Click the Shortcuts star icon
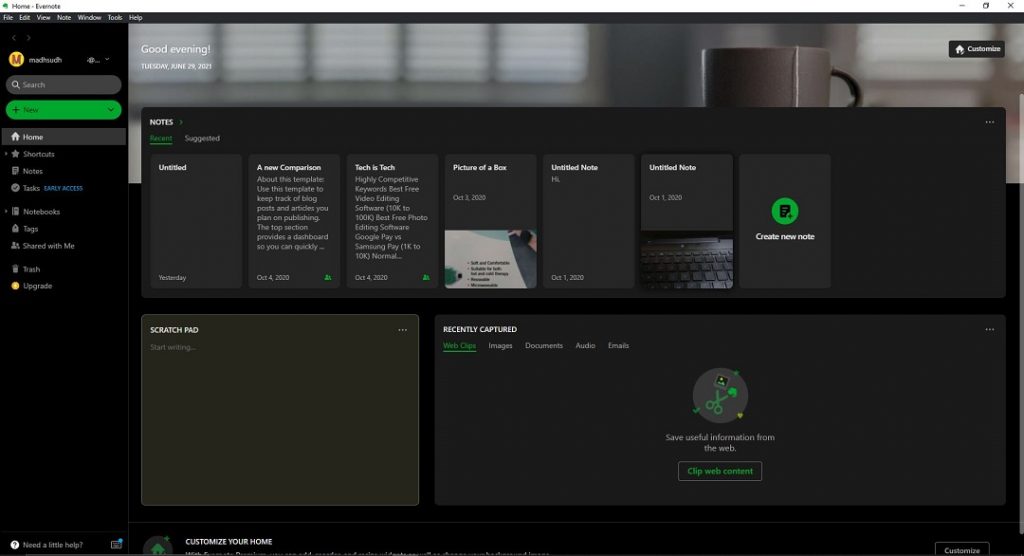This screenshot has height=556, width=1024. tap(16, 154)
